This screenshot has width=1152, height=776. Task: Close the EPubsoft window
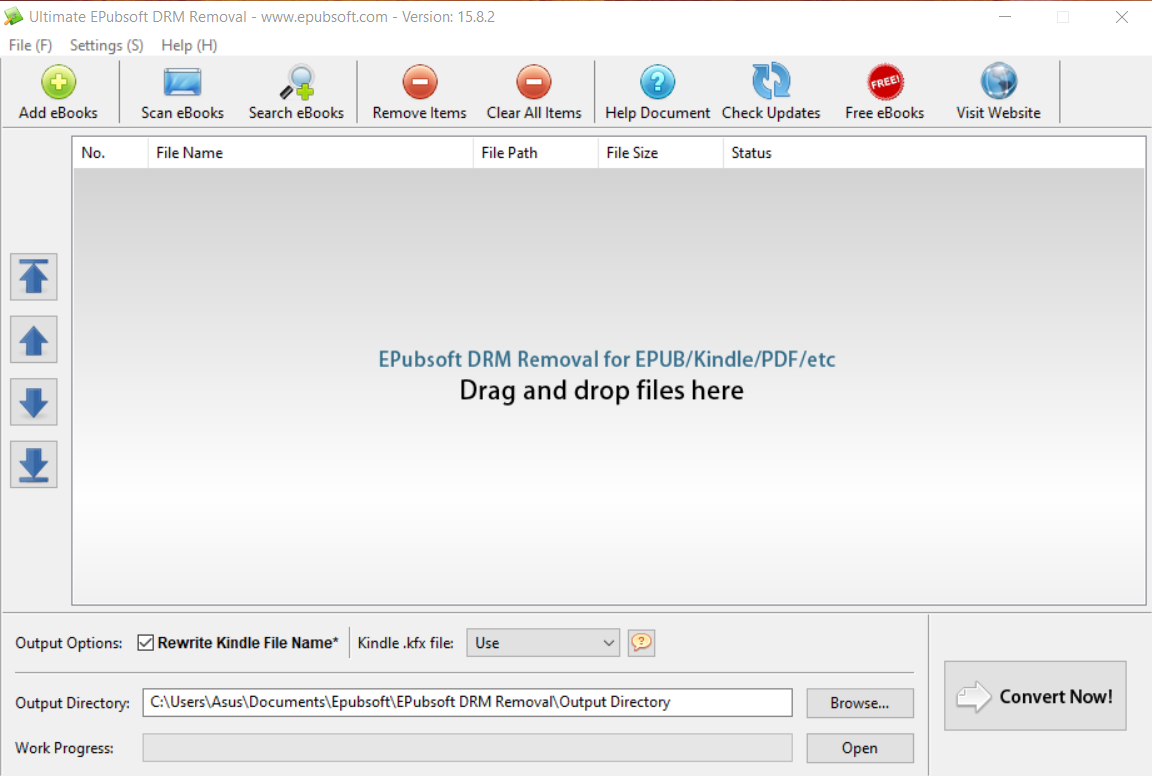pos(1121,17)
